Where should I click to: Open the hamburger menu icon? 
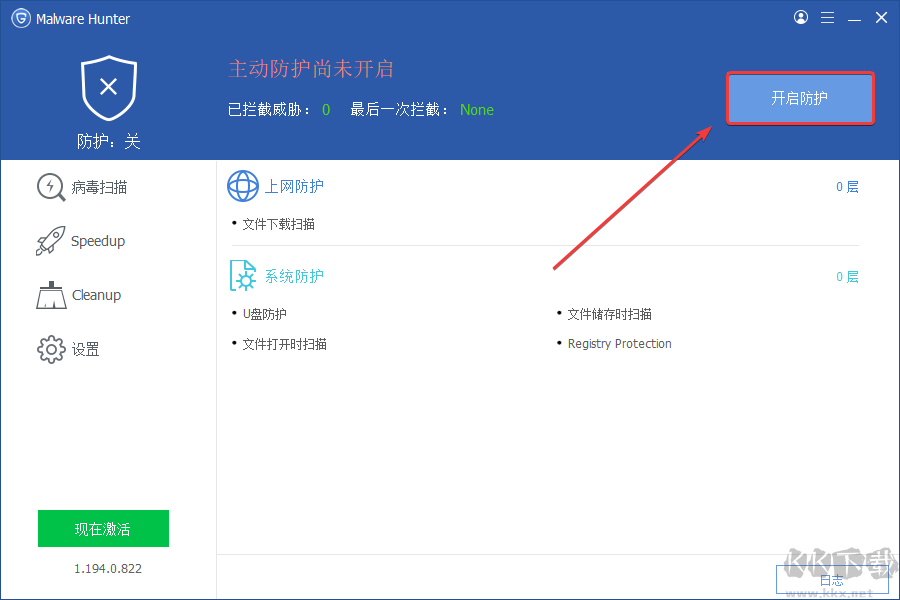point(827,18)
